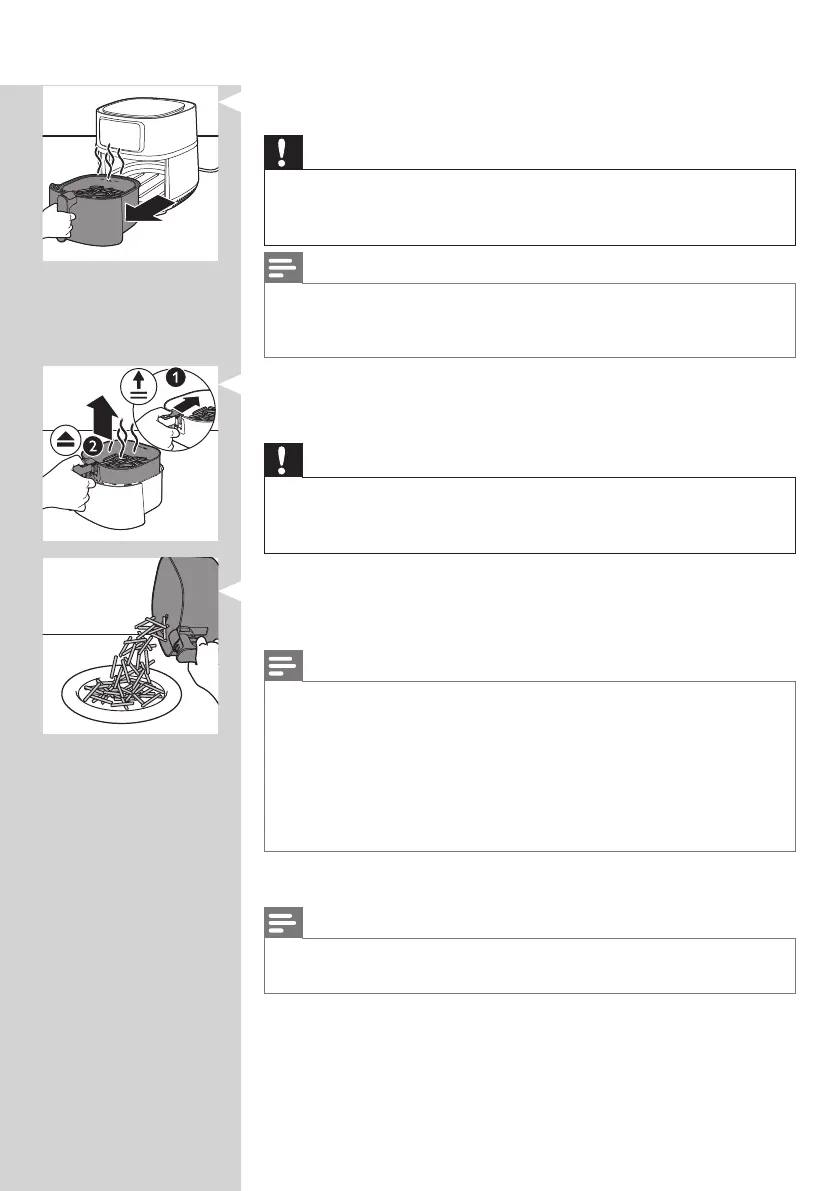Click the numbered circle 1 in the basket illustration
The width and height of the screenshot is (839, 1191).
tap(175, 377)
